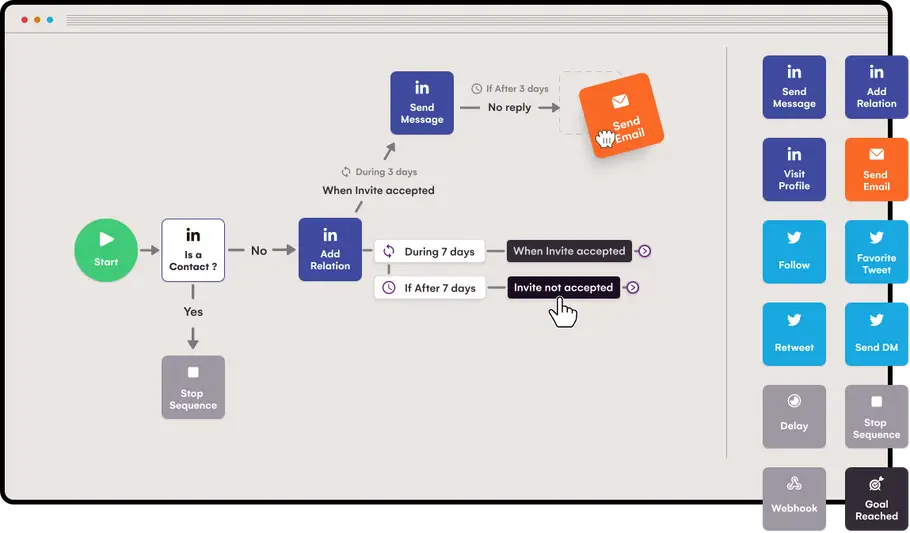Expand arrow next to When Invite accepted
The image size is (910, 533).
coord(644,251)
